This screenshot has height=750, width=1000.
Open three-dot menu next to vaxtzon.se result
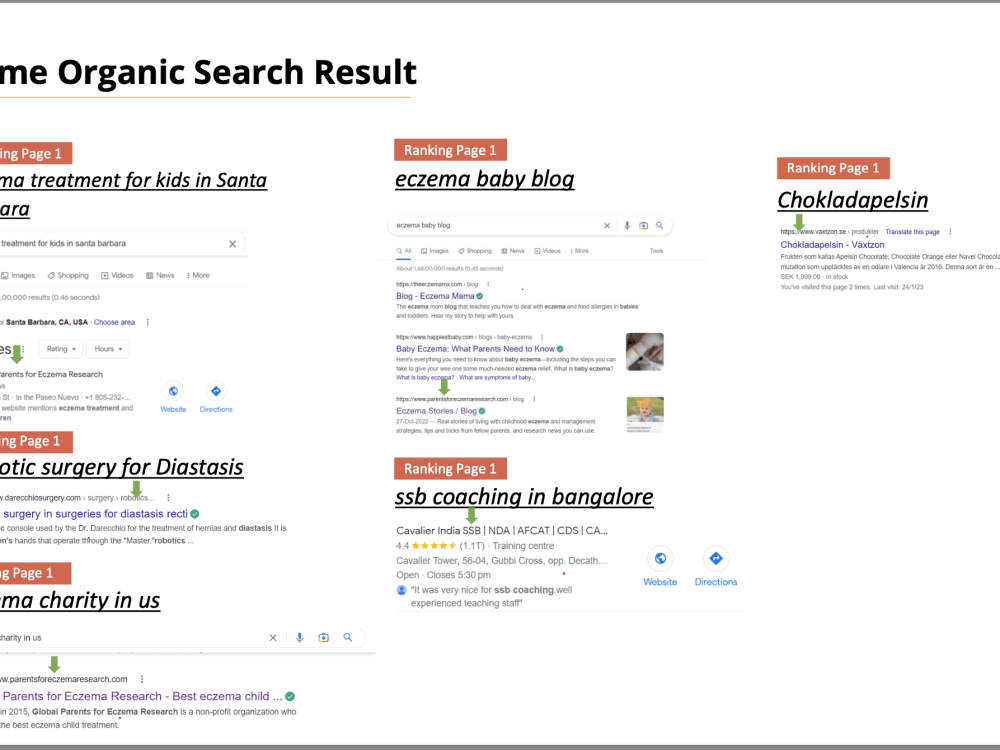point(950,232)
